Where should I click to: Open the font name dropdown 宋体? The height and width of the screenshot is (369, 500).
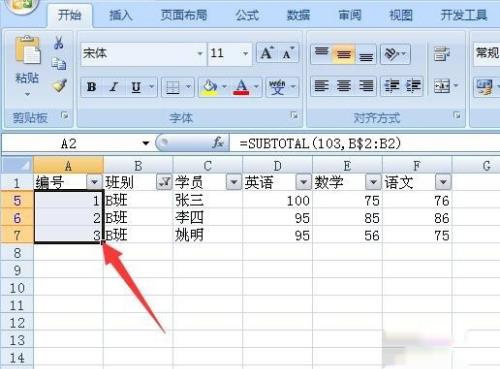tap(200, 53)
